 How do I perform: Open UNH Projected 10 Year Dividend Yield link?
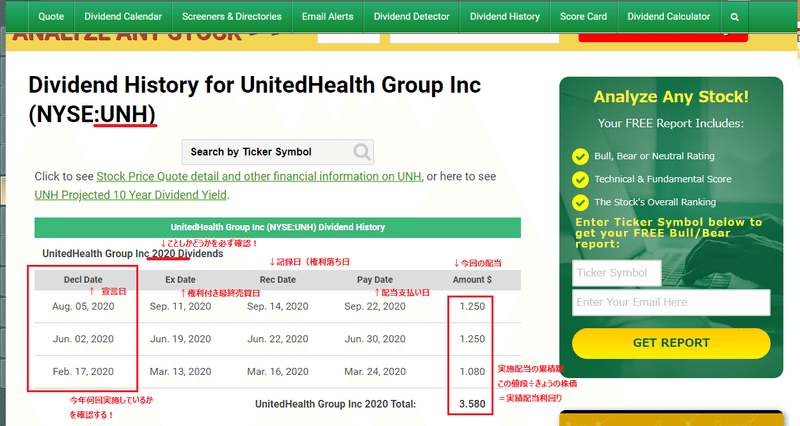coord(131,195)
